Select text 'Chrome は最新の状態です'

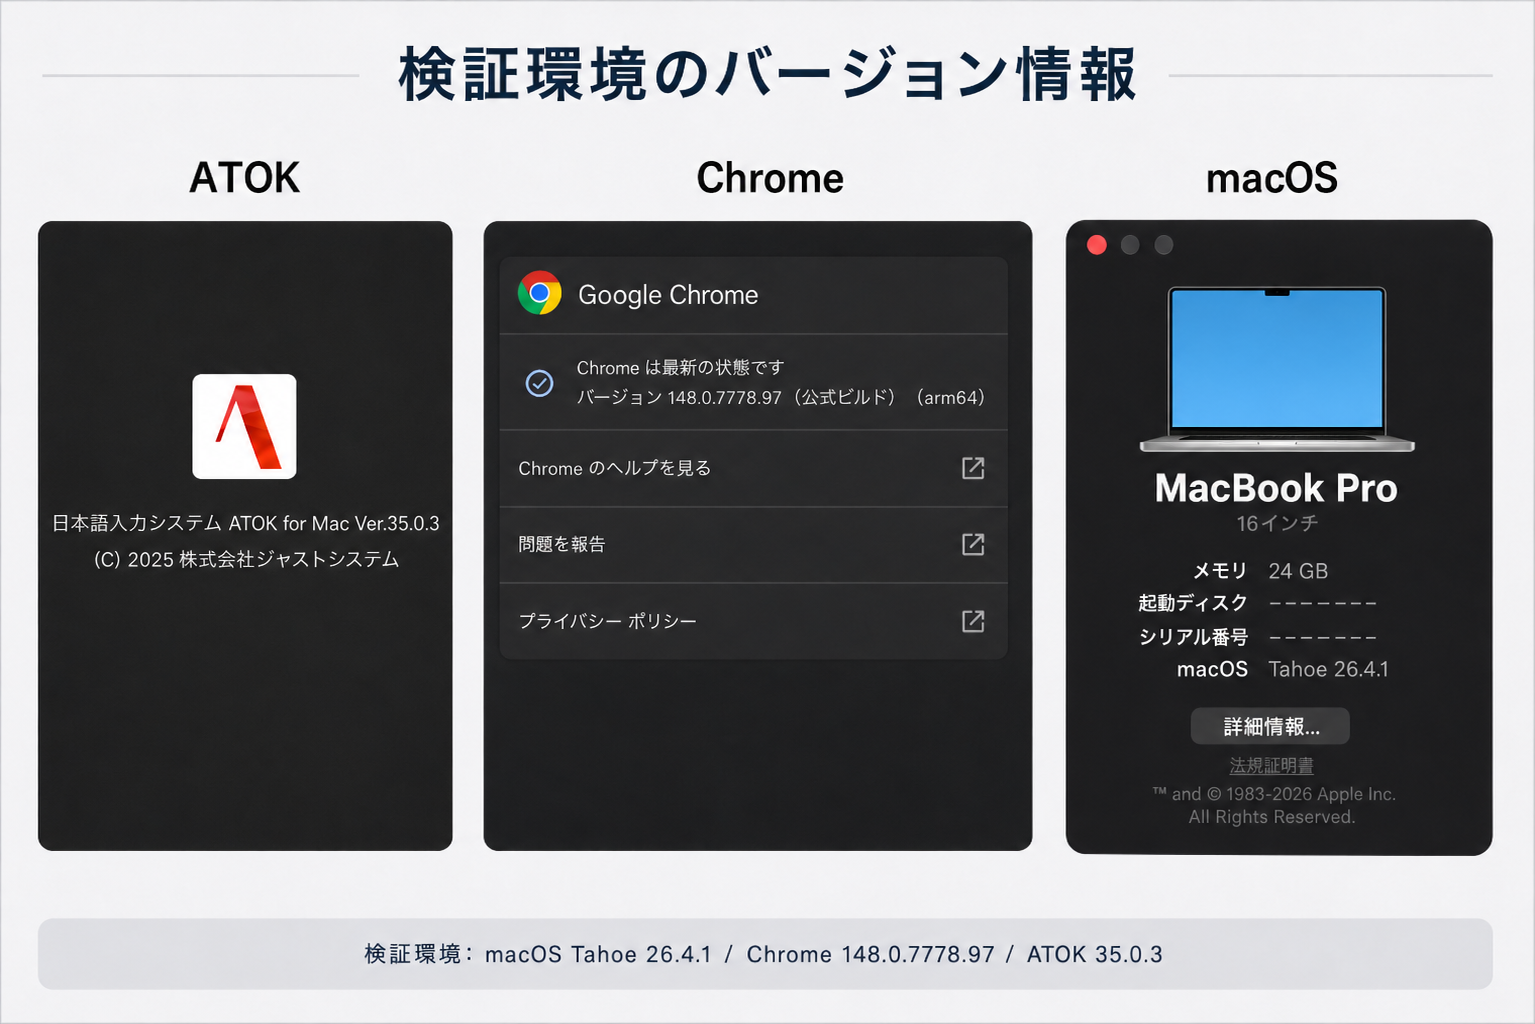(680, 368)
